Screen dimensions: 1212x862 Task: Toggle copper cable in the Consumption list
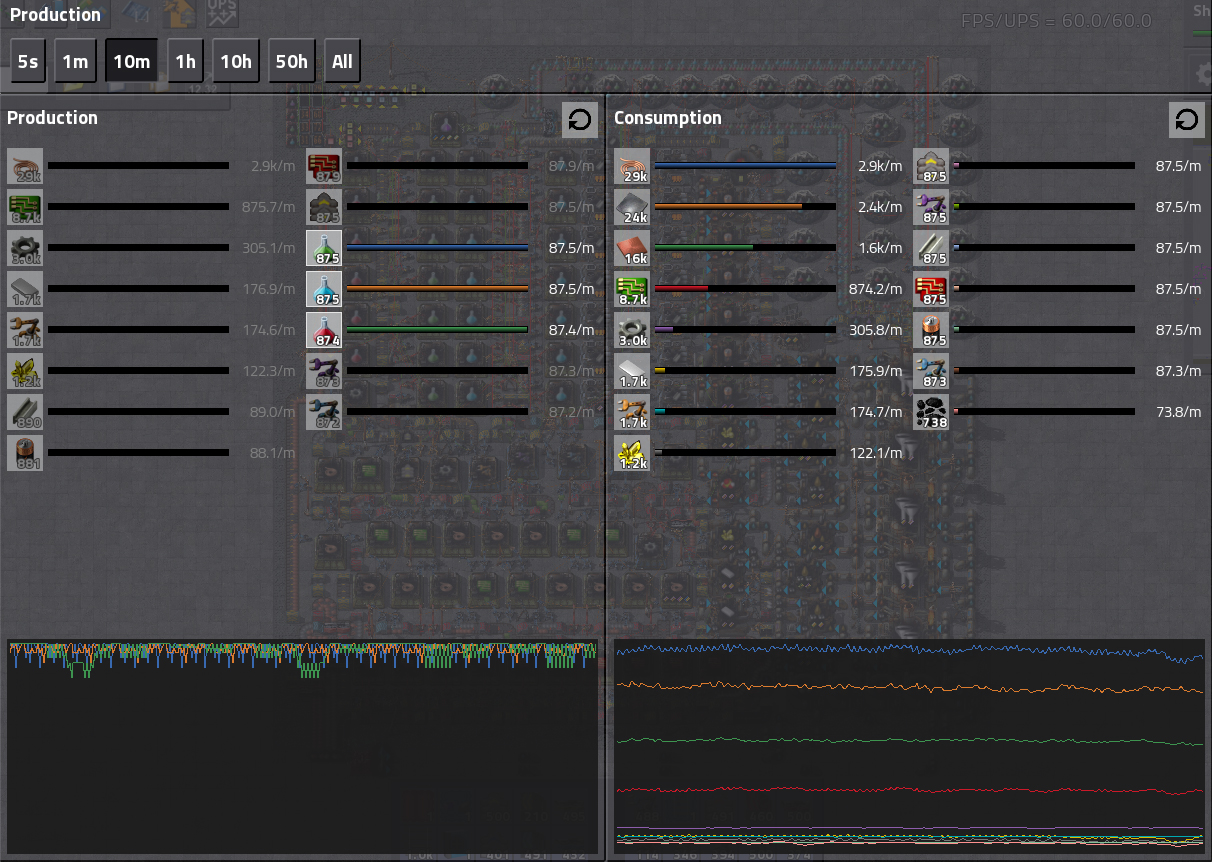pos(632,166)
